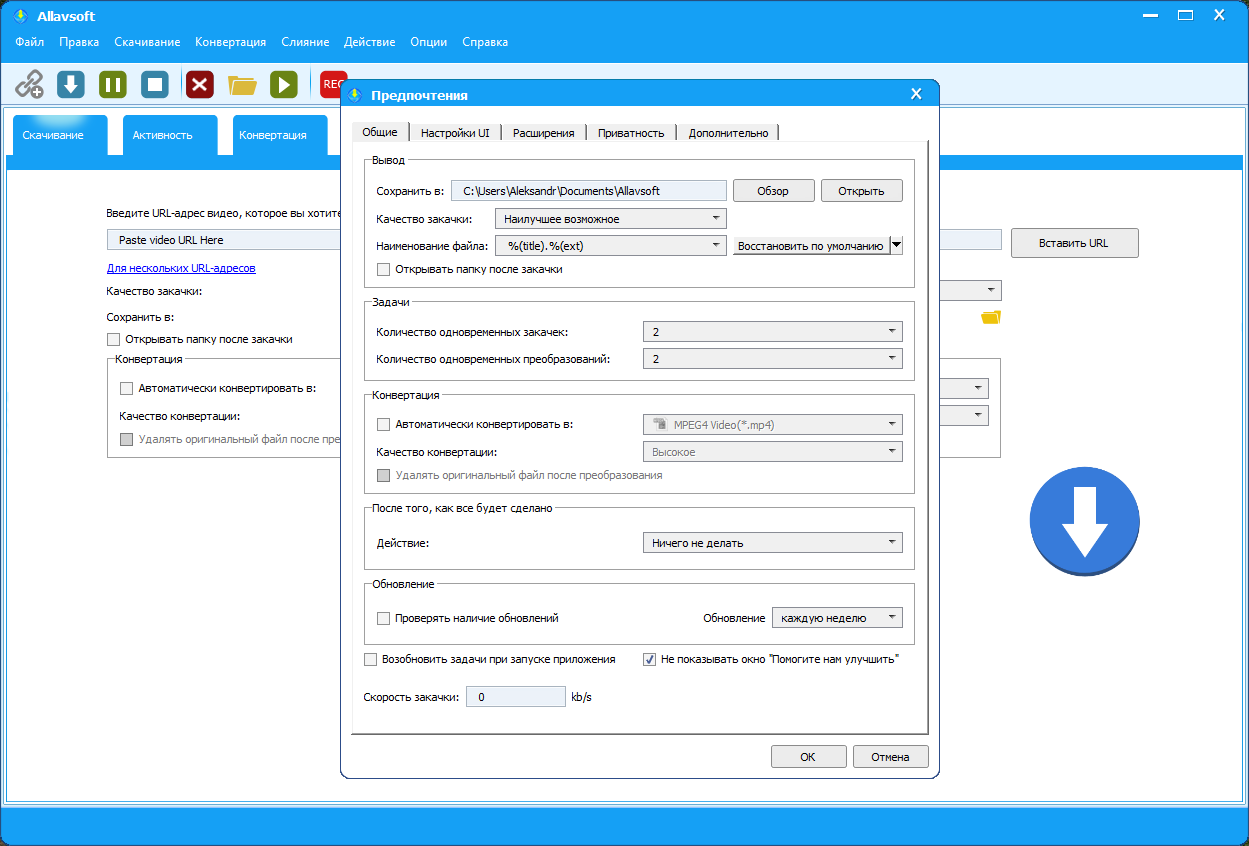Open the 'Действие' menu
Viewport: 1249px width, 846px height.
click(369, 42)
